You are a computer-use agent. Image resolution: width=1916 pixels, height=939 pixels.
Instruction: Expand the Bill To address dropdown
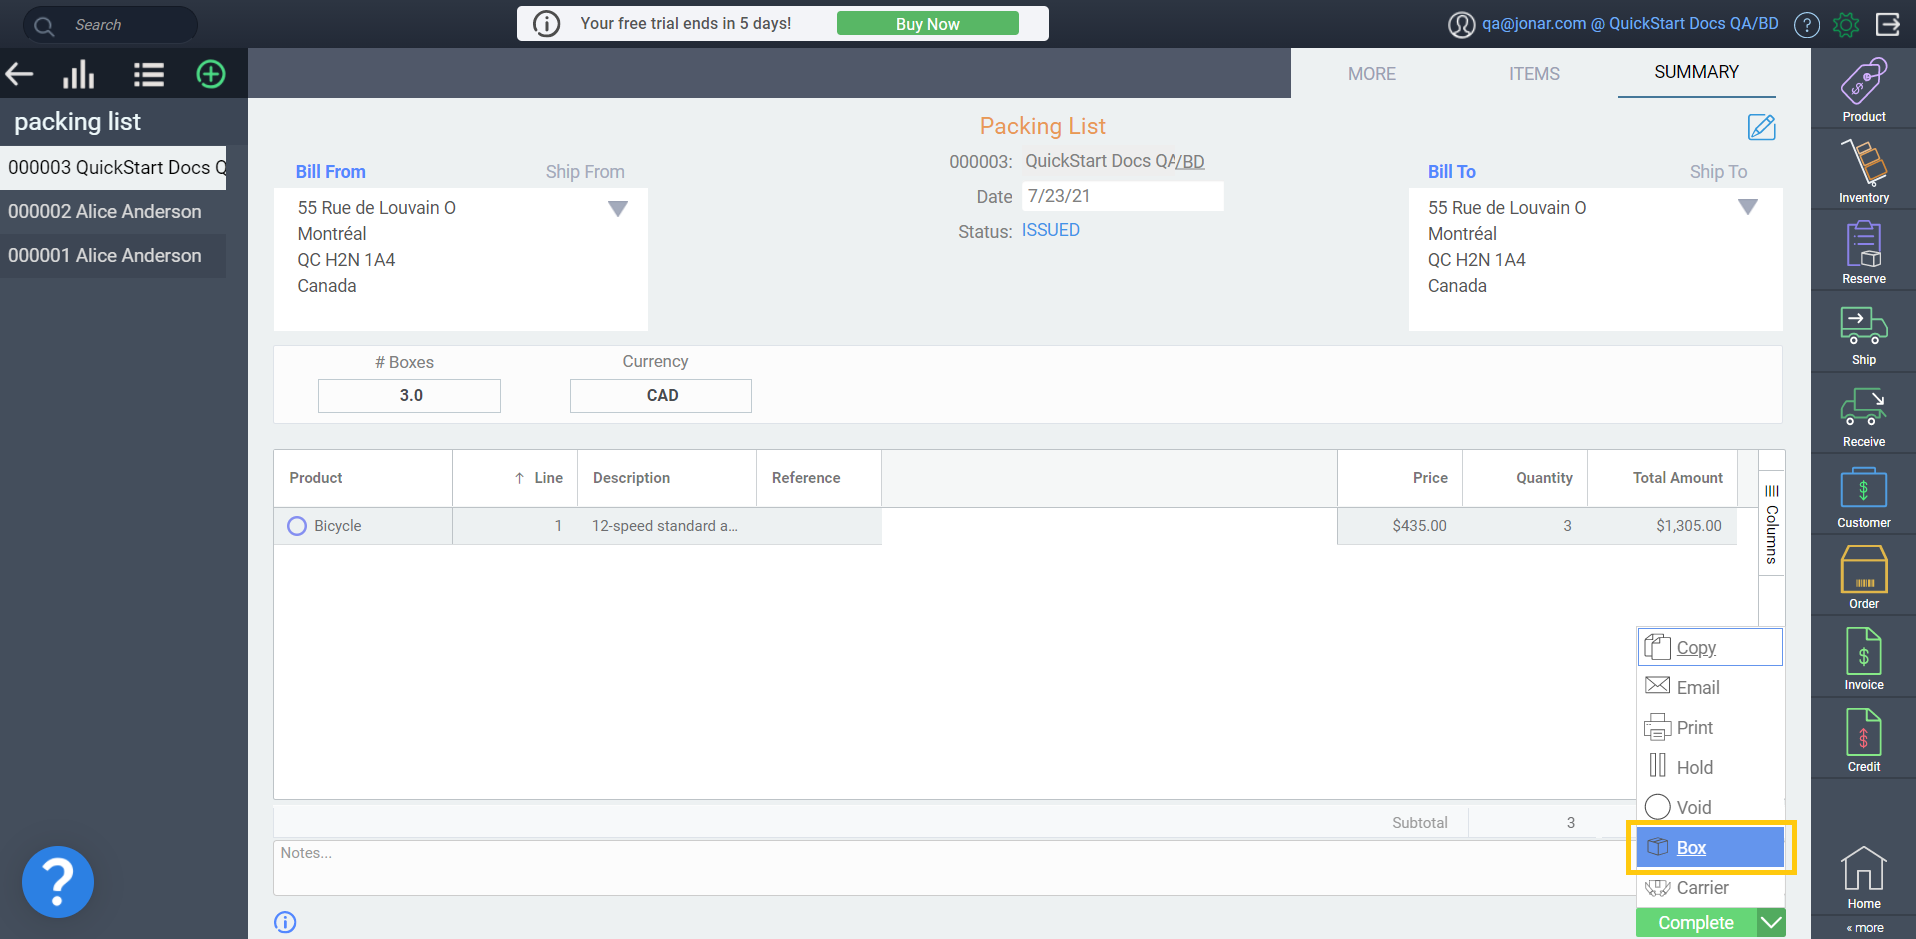pos(1747,207)
